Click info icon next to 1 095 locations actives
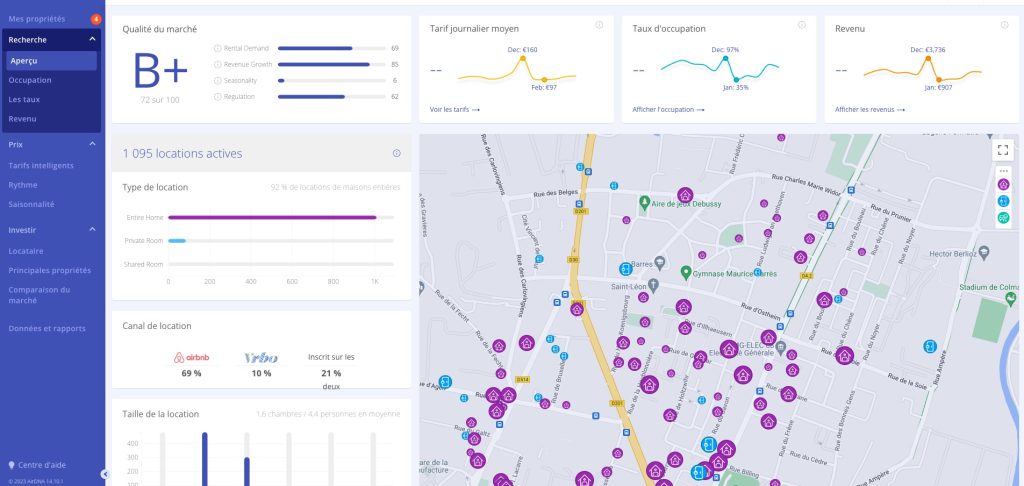 [x=396, y=153]
